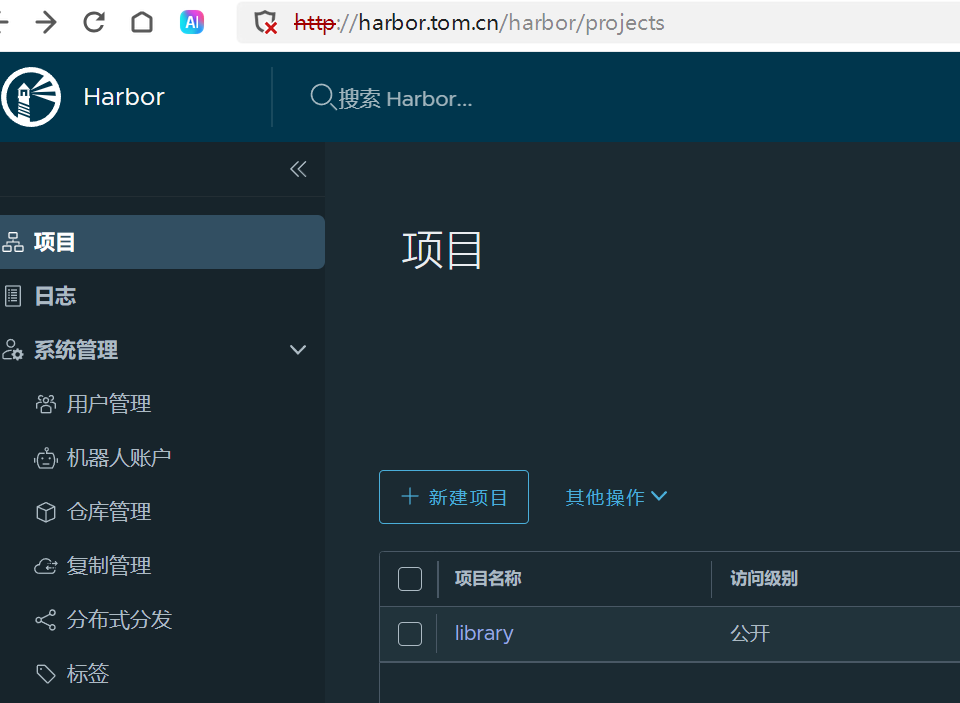
Task: Go to 标签 page
Action: coord(88,674)
